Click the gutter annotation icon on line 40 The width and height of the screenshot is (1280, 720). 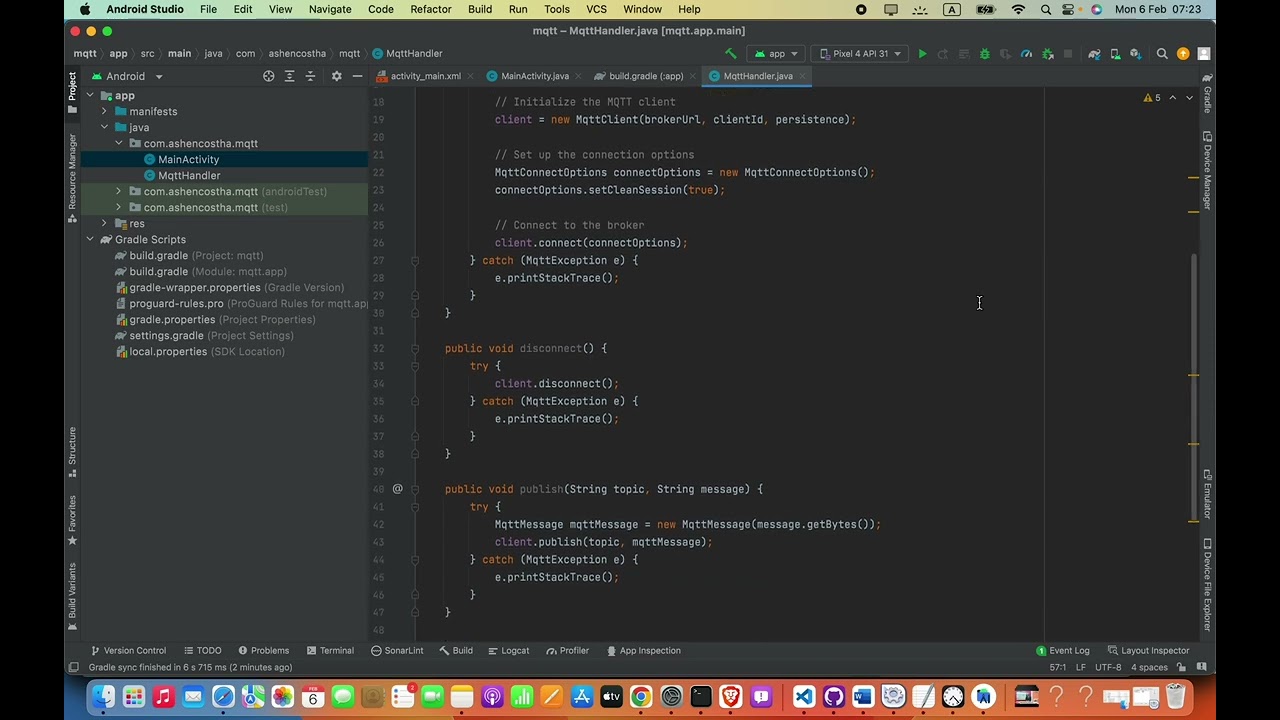pos(397,489)
